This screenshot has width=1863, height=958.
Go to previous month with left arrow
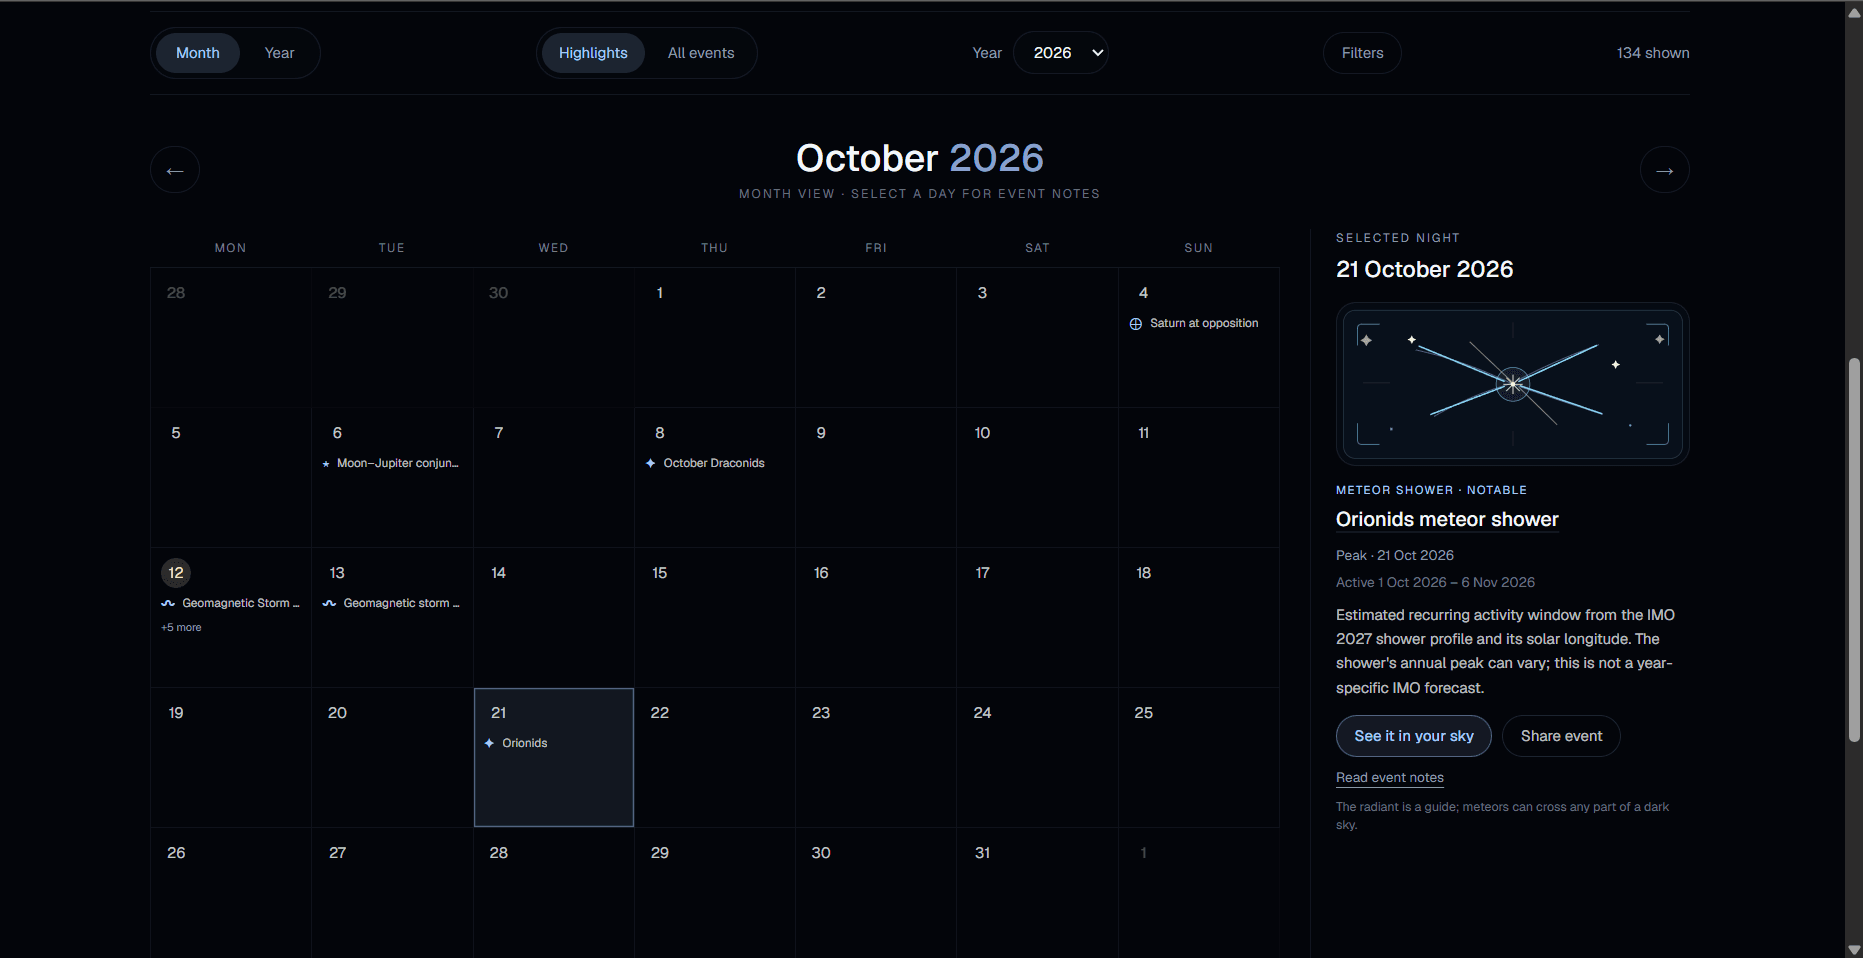point(175,170)
